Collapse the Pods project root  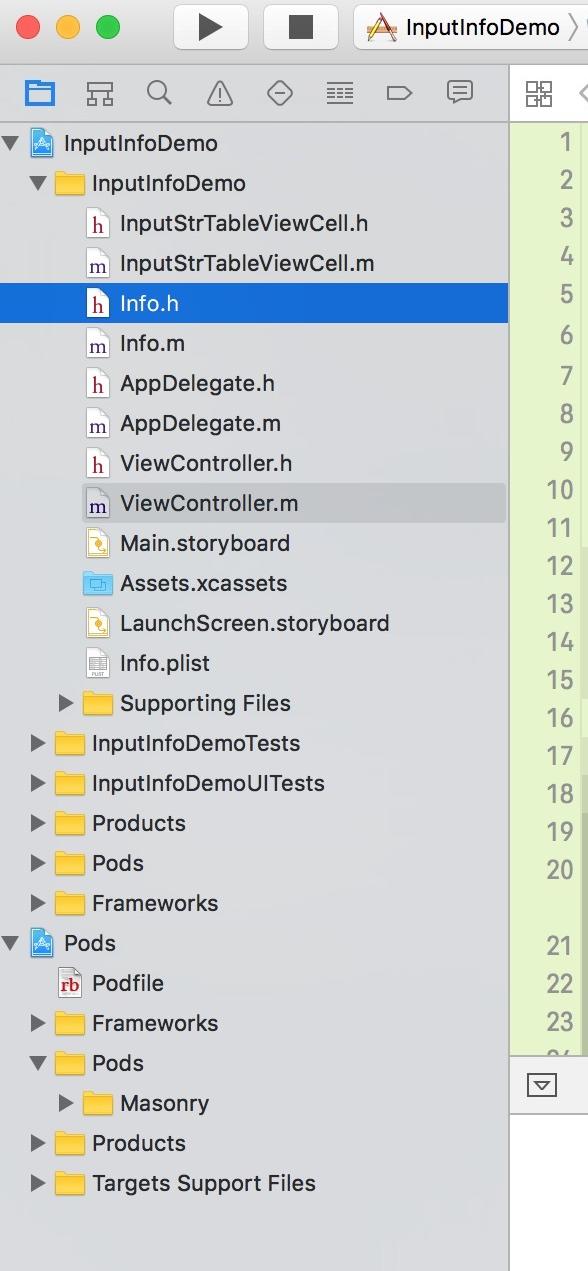pyautogui.click(x=11, y=943)
